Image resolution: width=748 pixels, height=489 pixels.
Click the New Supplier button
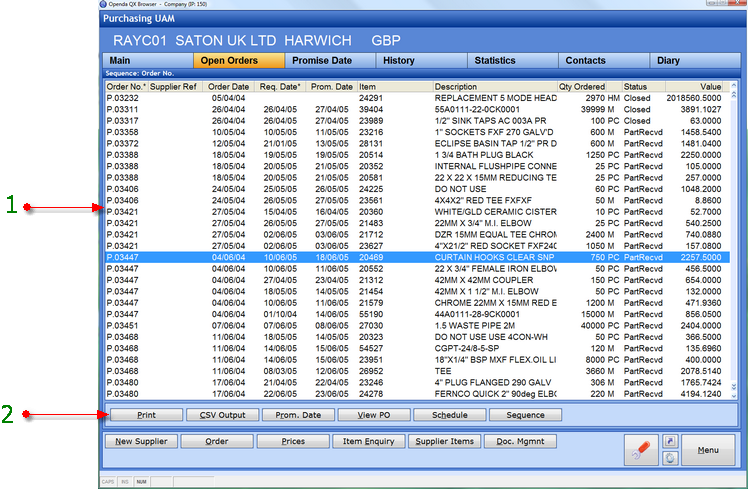click(x=141, y=441)
